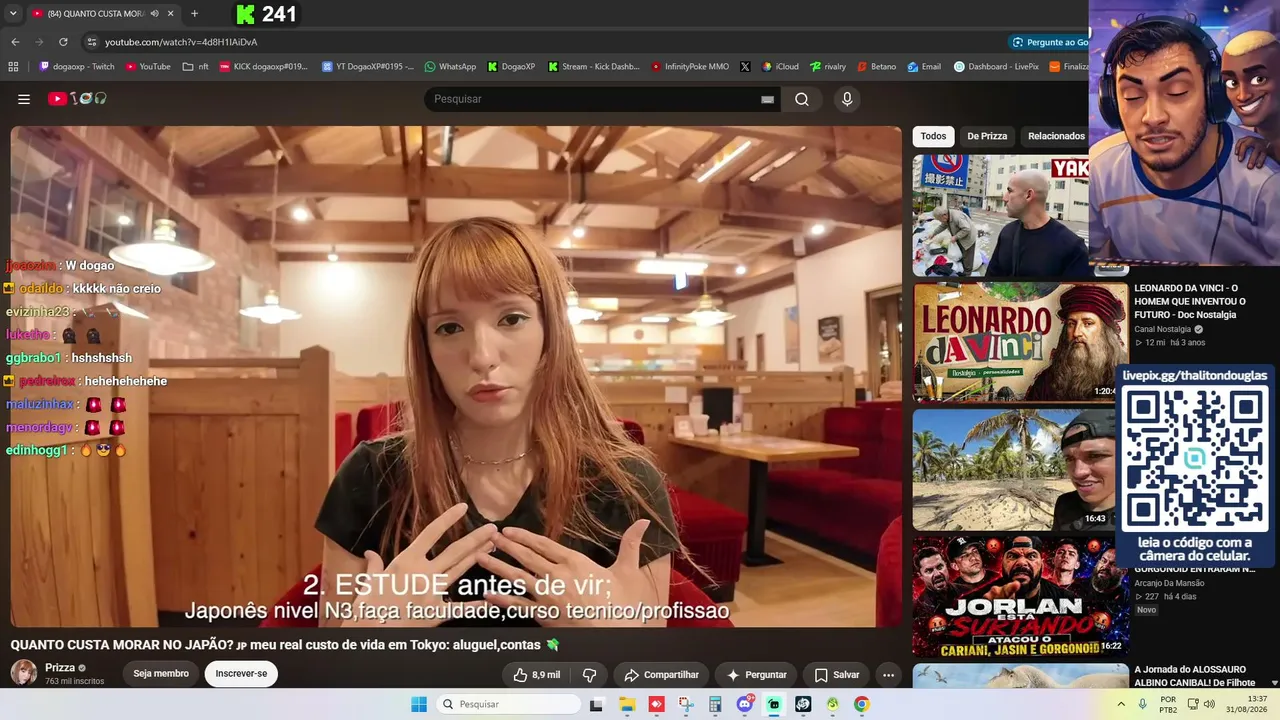Open the Calculator taskbar icon

715,704
